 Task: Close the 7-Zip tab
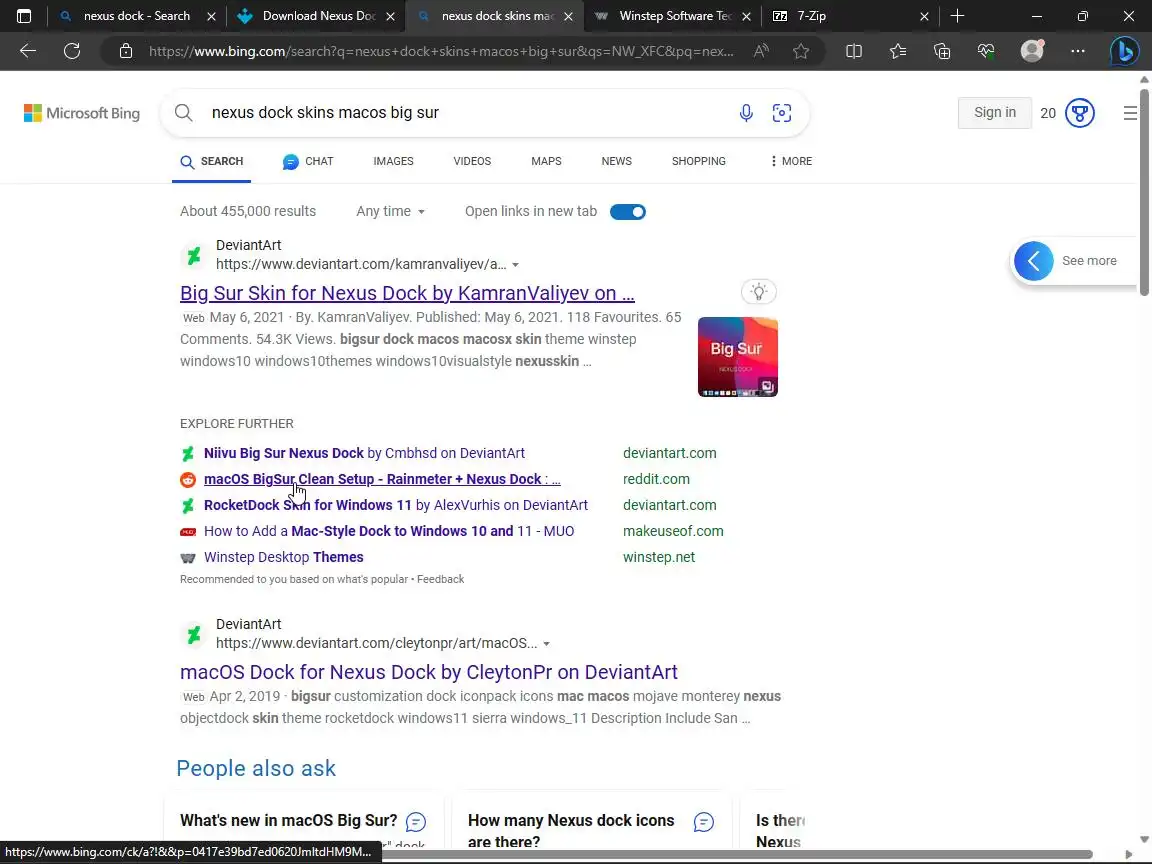pos(924,16)
